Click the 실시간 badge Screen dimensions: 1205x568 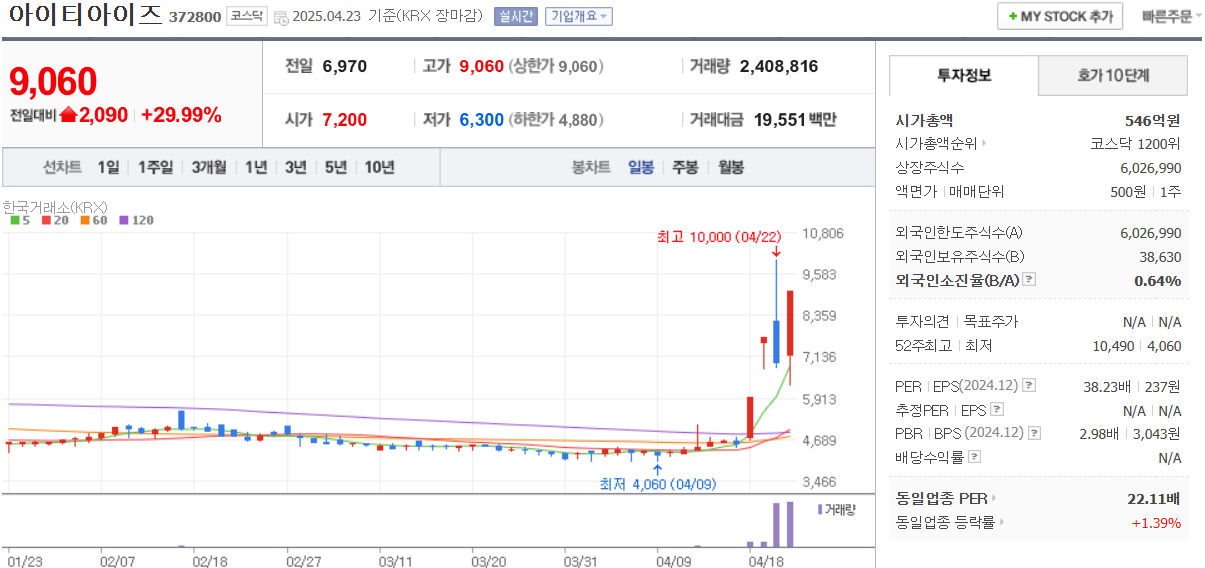click(x=515, y=17)
